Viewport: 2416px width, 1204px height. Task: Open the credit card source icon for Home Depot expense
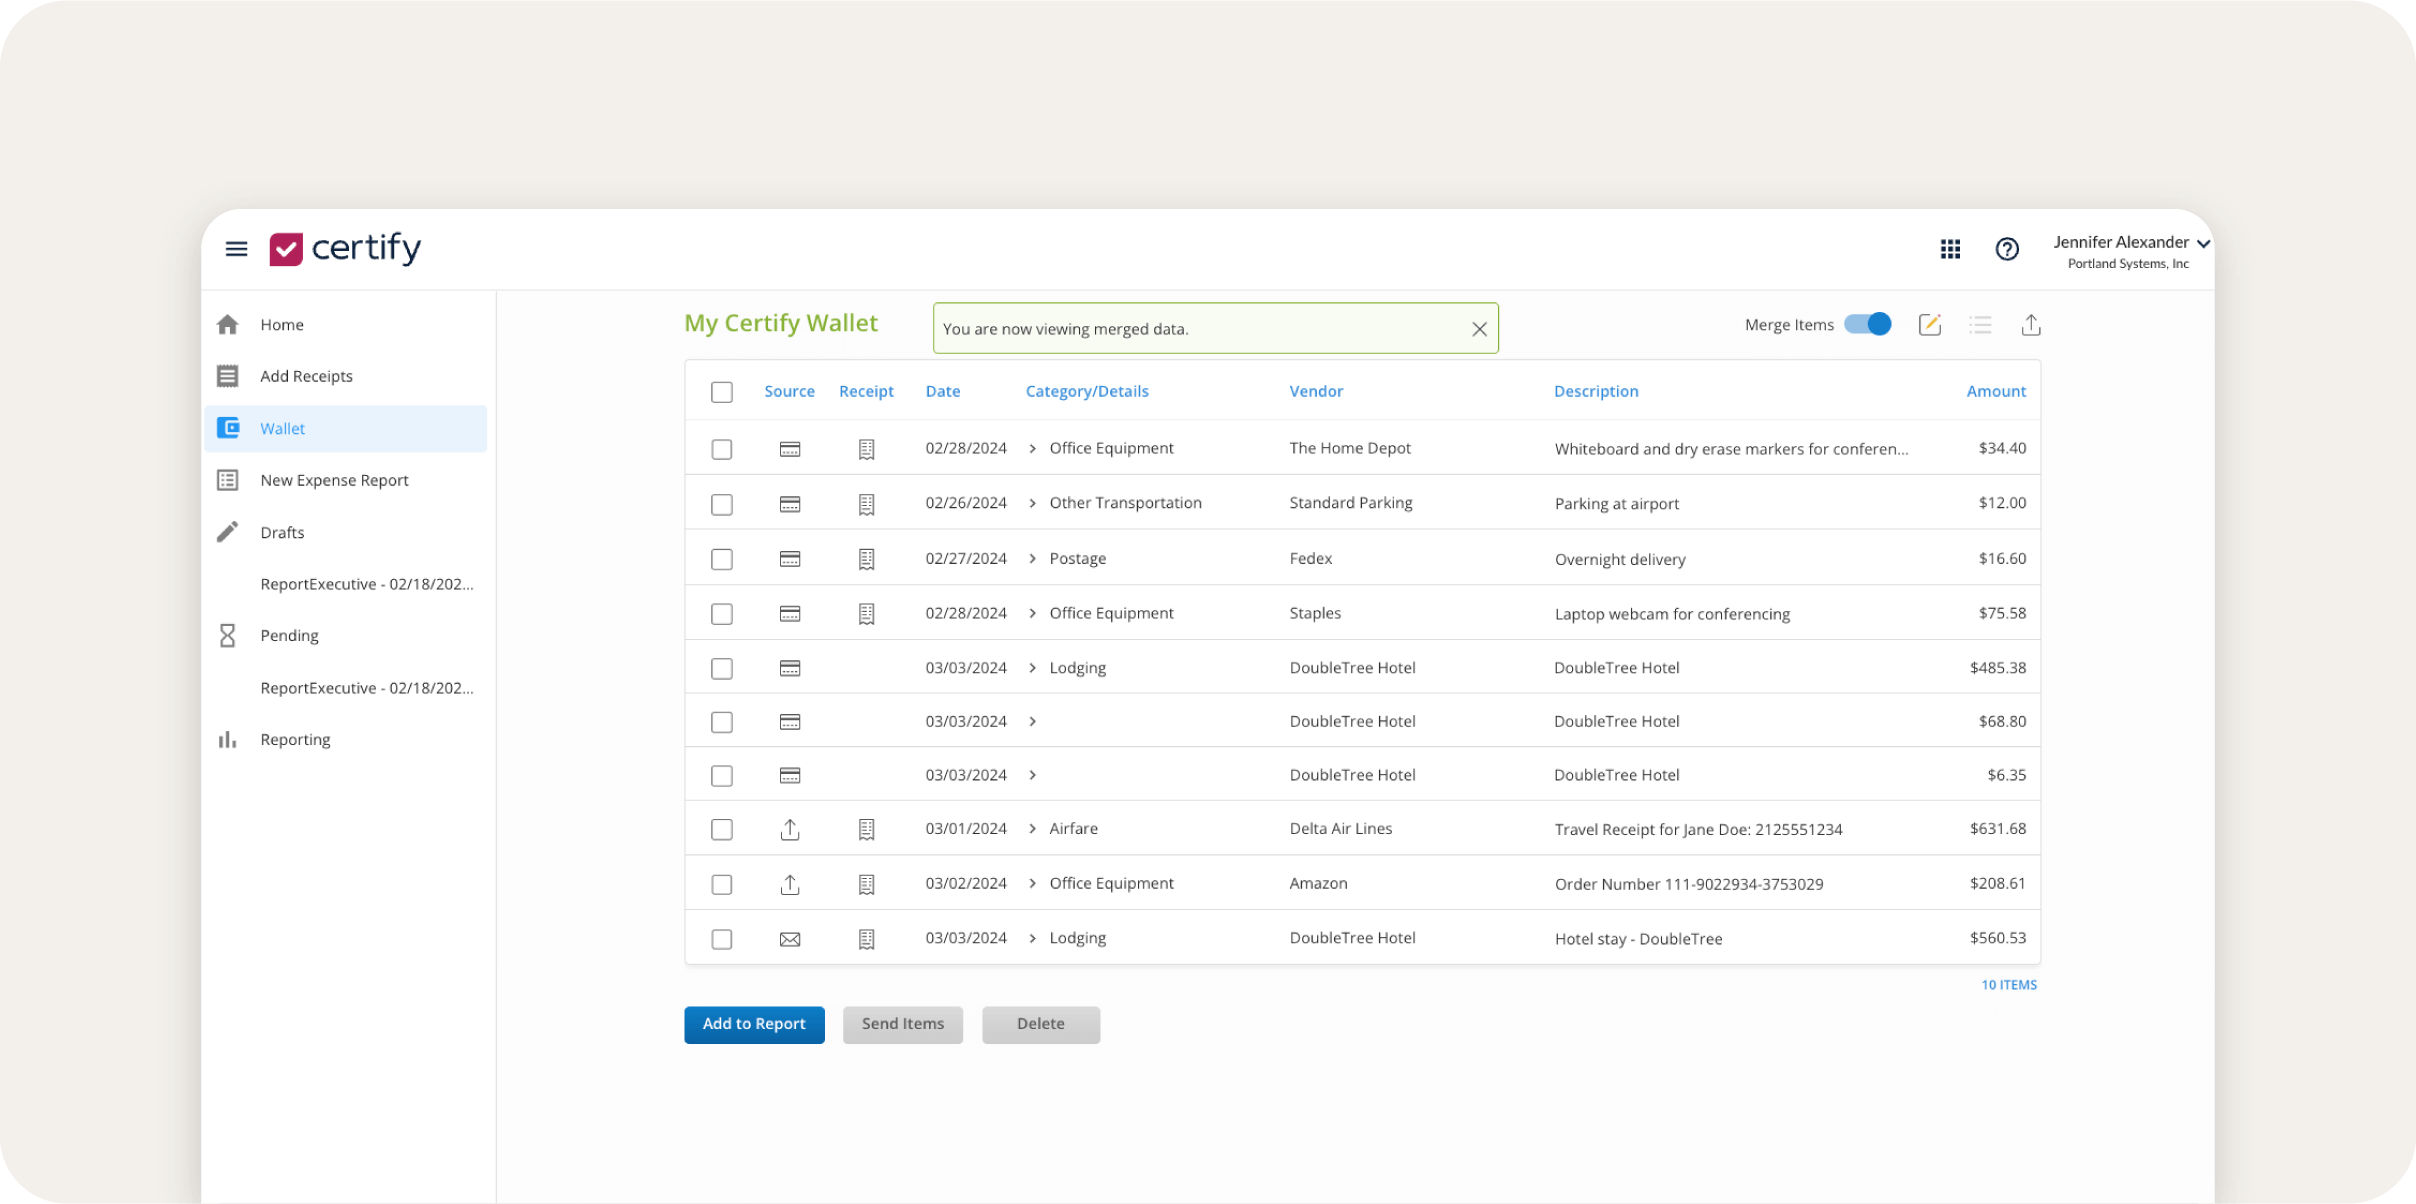tap(790, 449)
